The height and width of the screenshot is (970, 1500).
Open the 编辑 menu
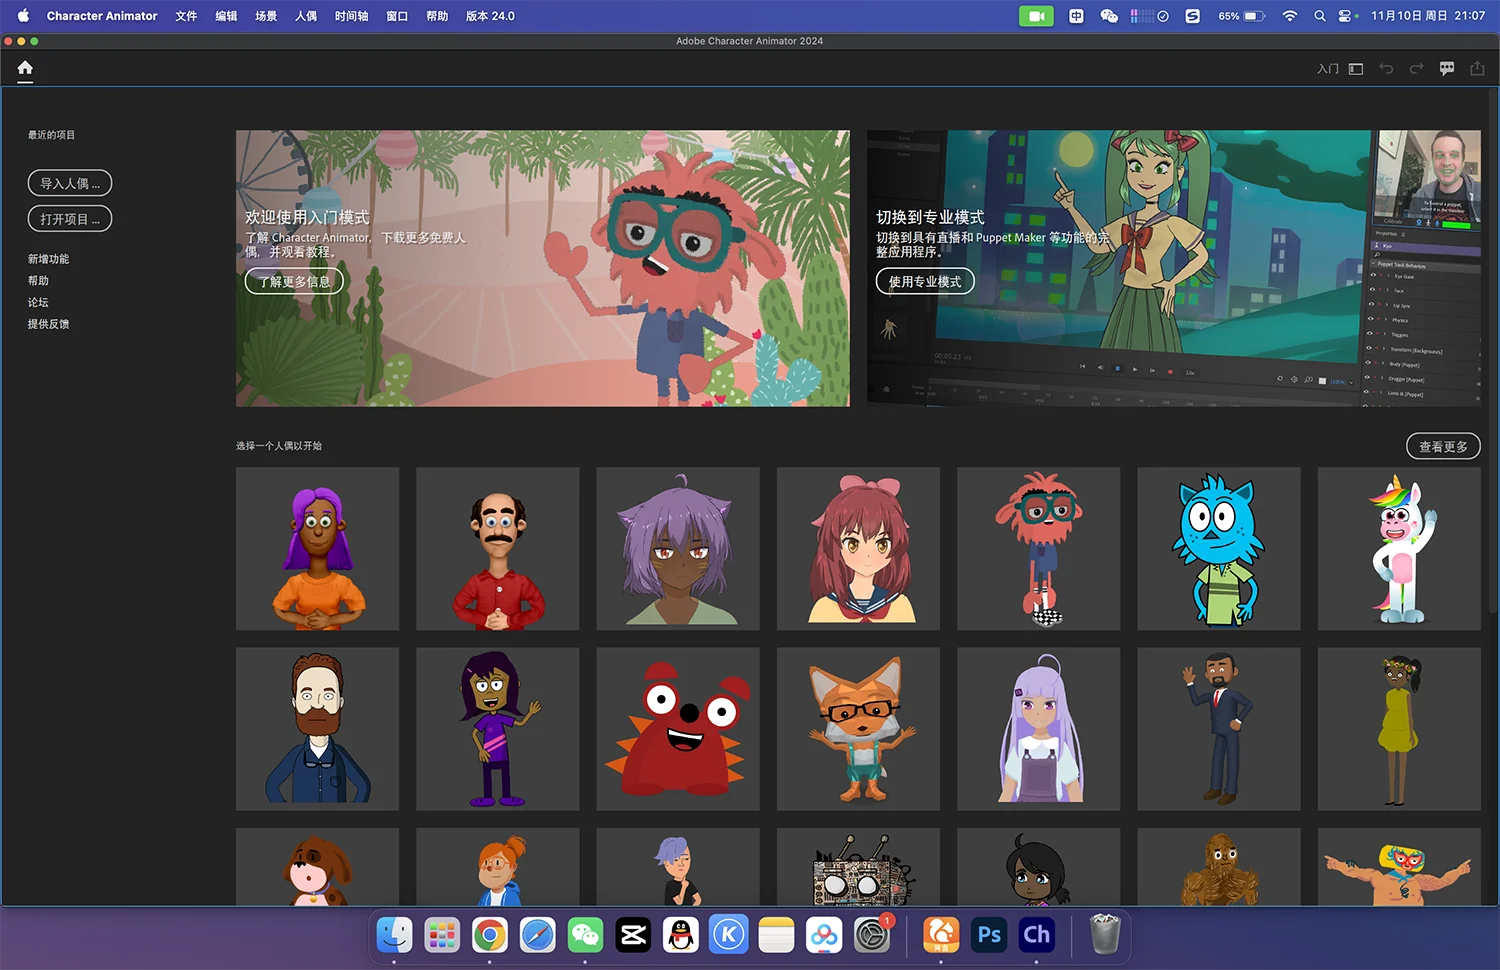pyautogui.click(x=226, y=16)
